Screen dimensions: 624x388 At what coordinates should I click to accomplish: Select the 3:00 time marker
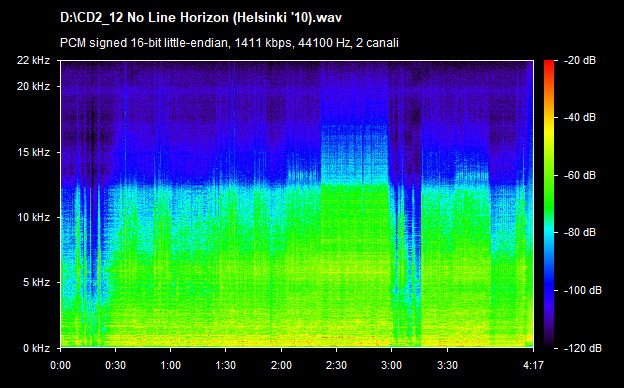(x=392, y=365)
